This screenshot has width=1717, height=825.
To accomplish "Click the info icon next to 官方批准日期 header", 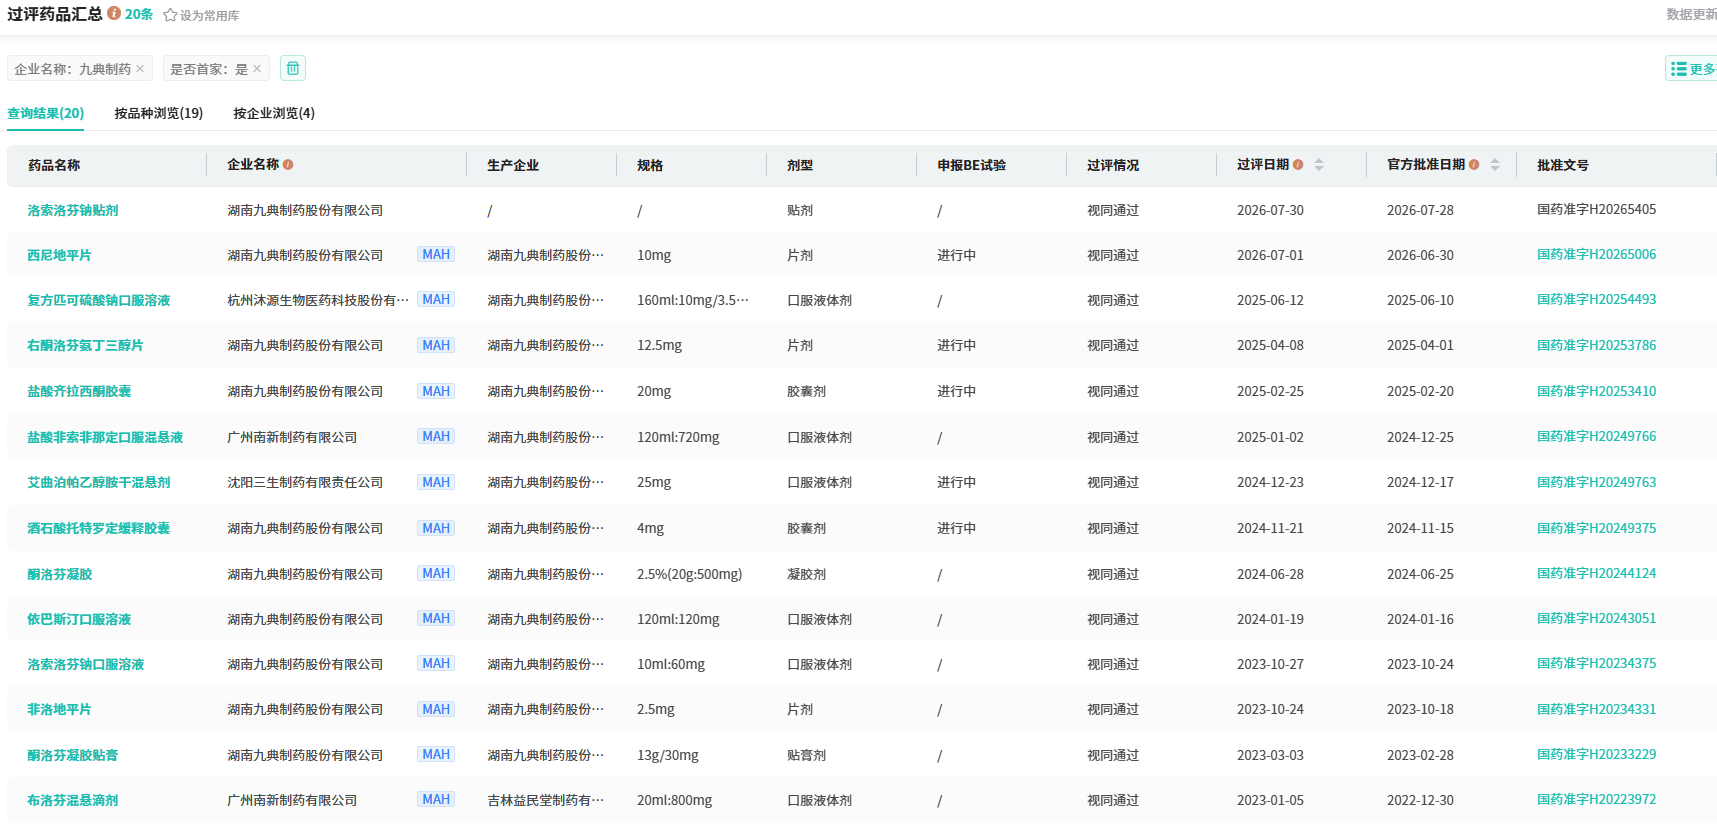I will [x=1474, y=165].
